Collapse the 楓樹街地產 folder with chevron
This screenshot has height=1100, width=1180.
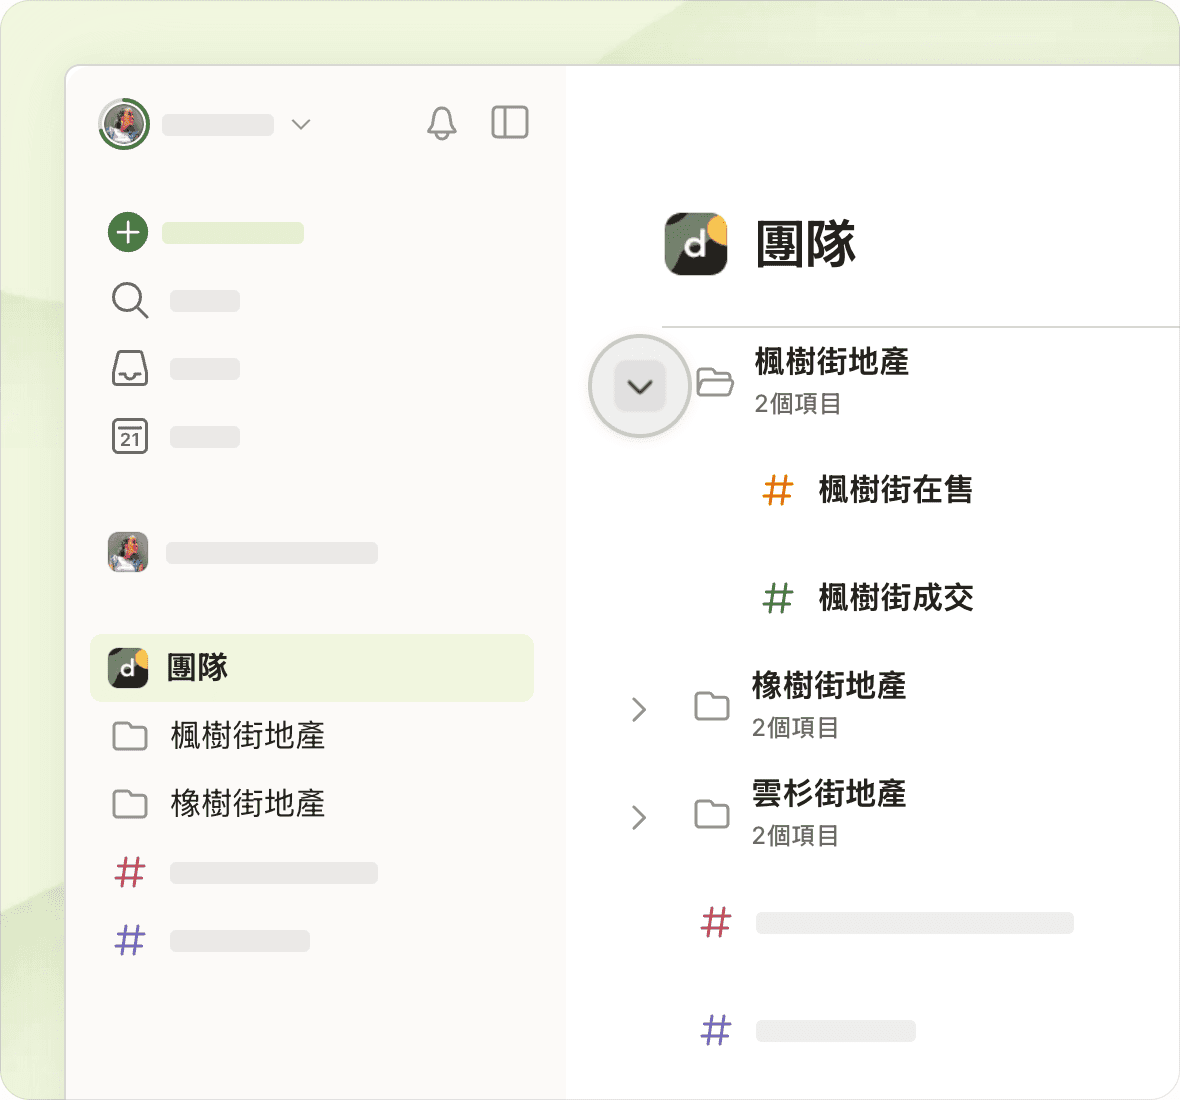coord(640,386)
